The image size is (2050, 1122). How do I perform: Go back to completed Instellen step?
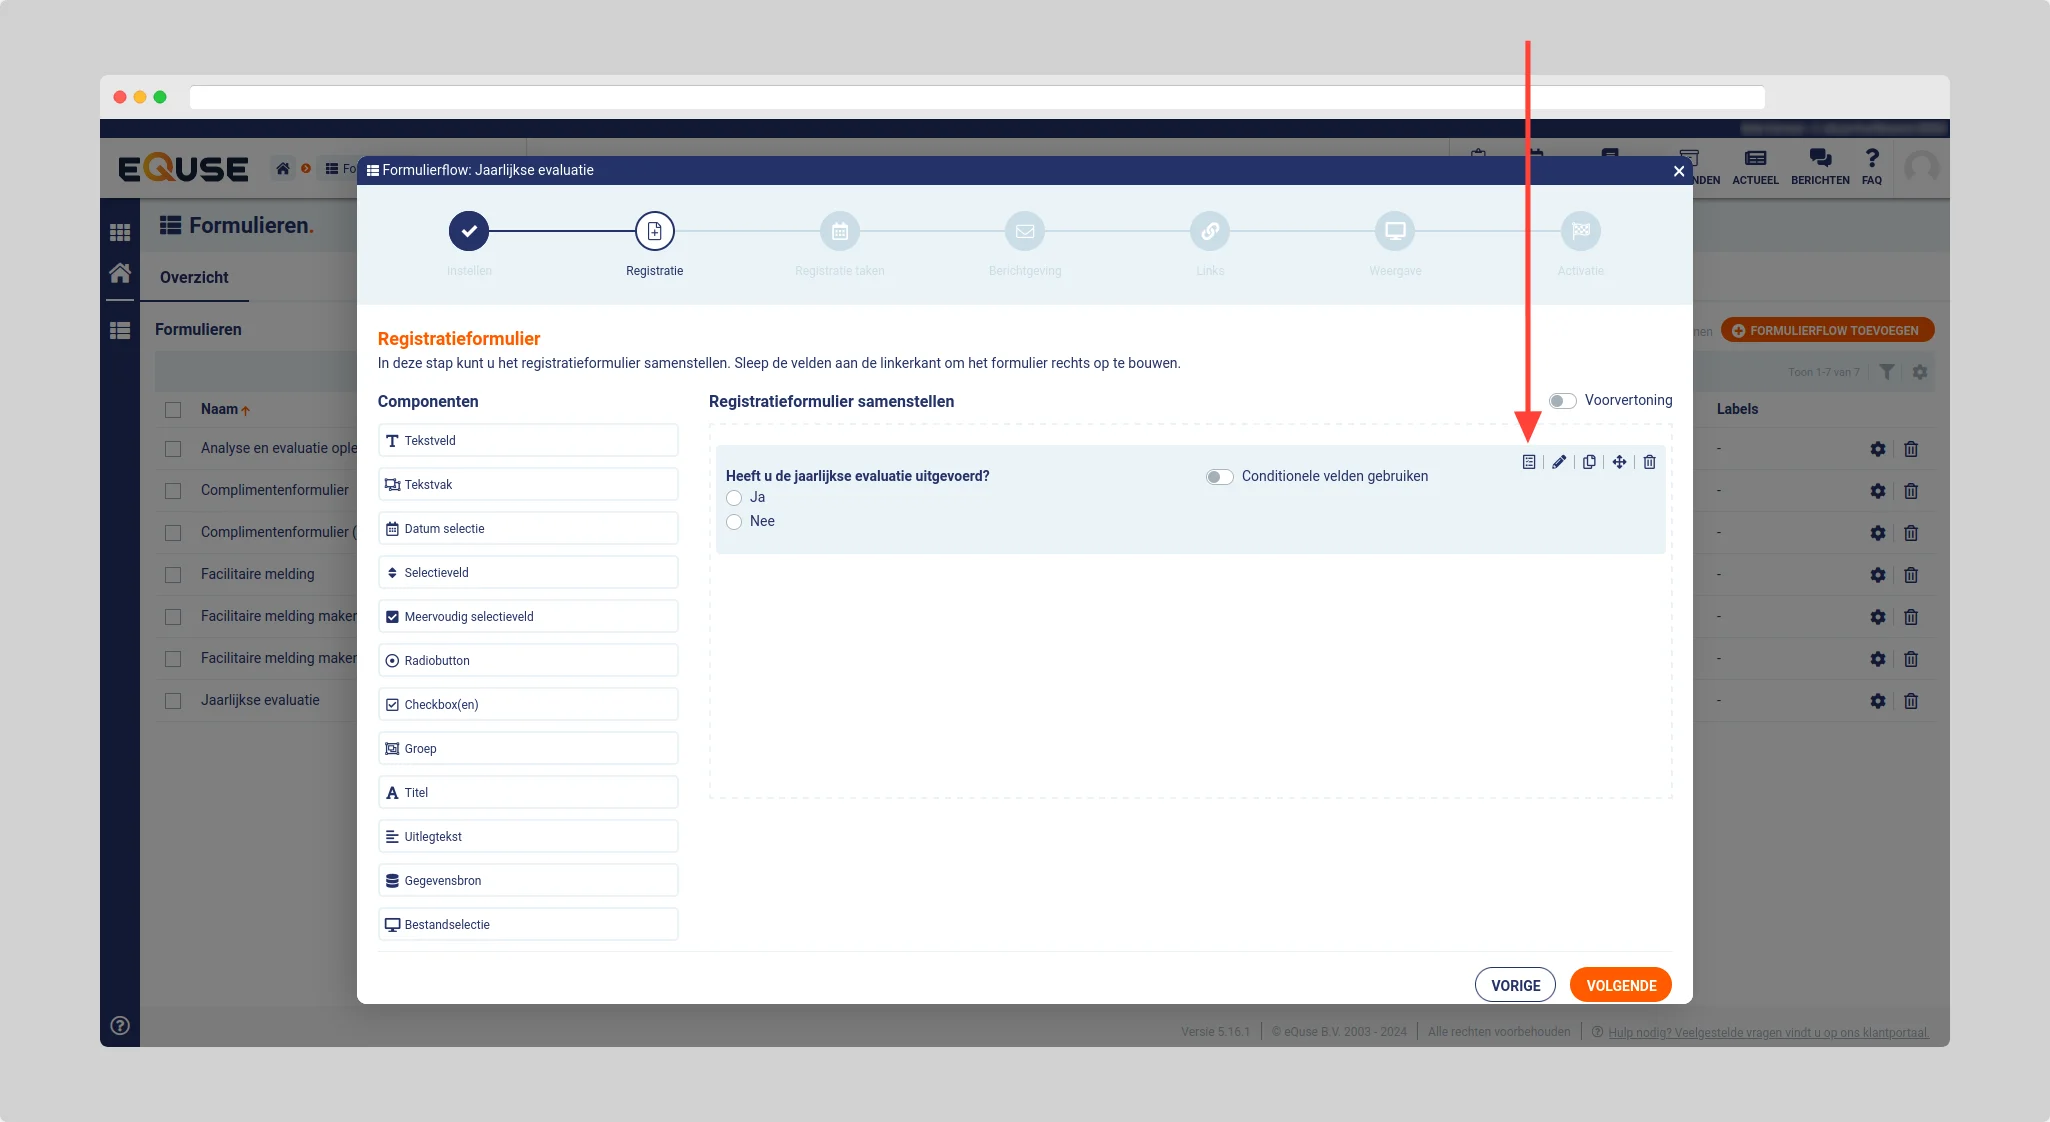[x=469, y=232]
